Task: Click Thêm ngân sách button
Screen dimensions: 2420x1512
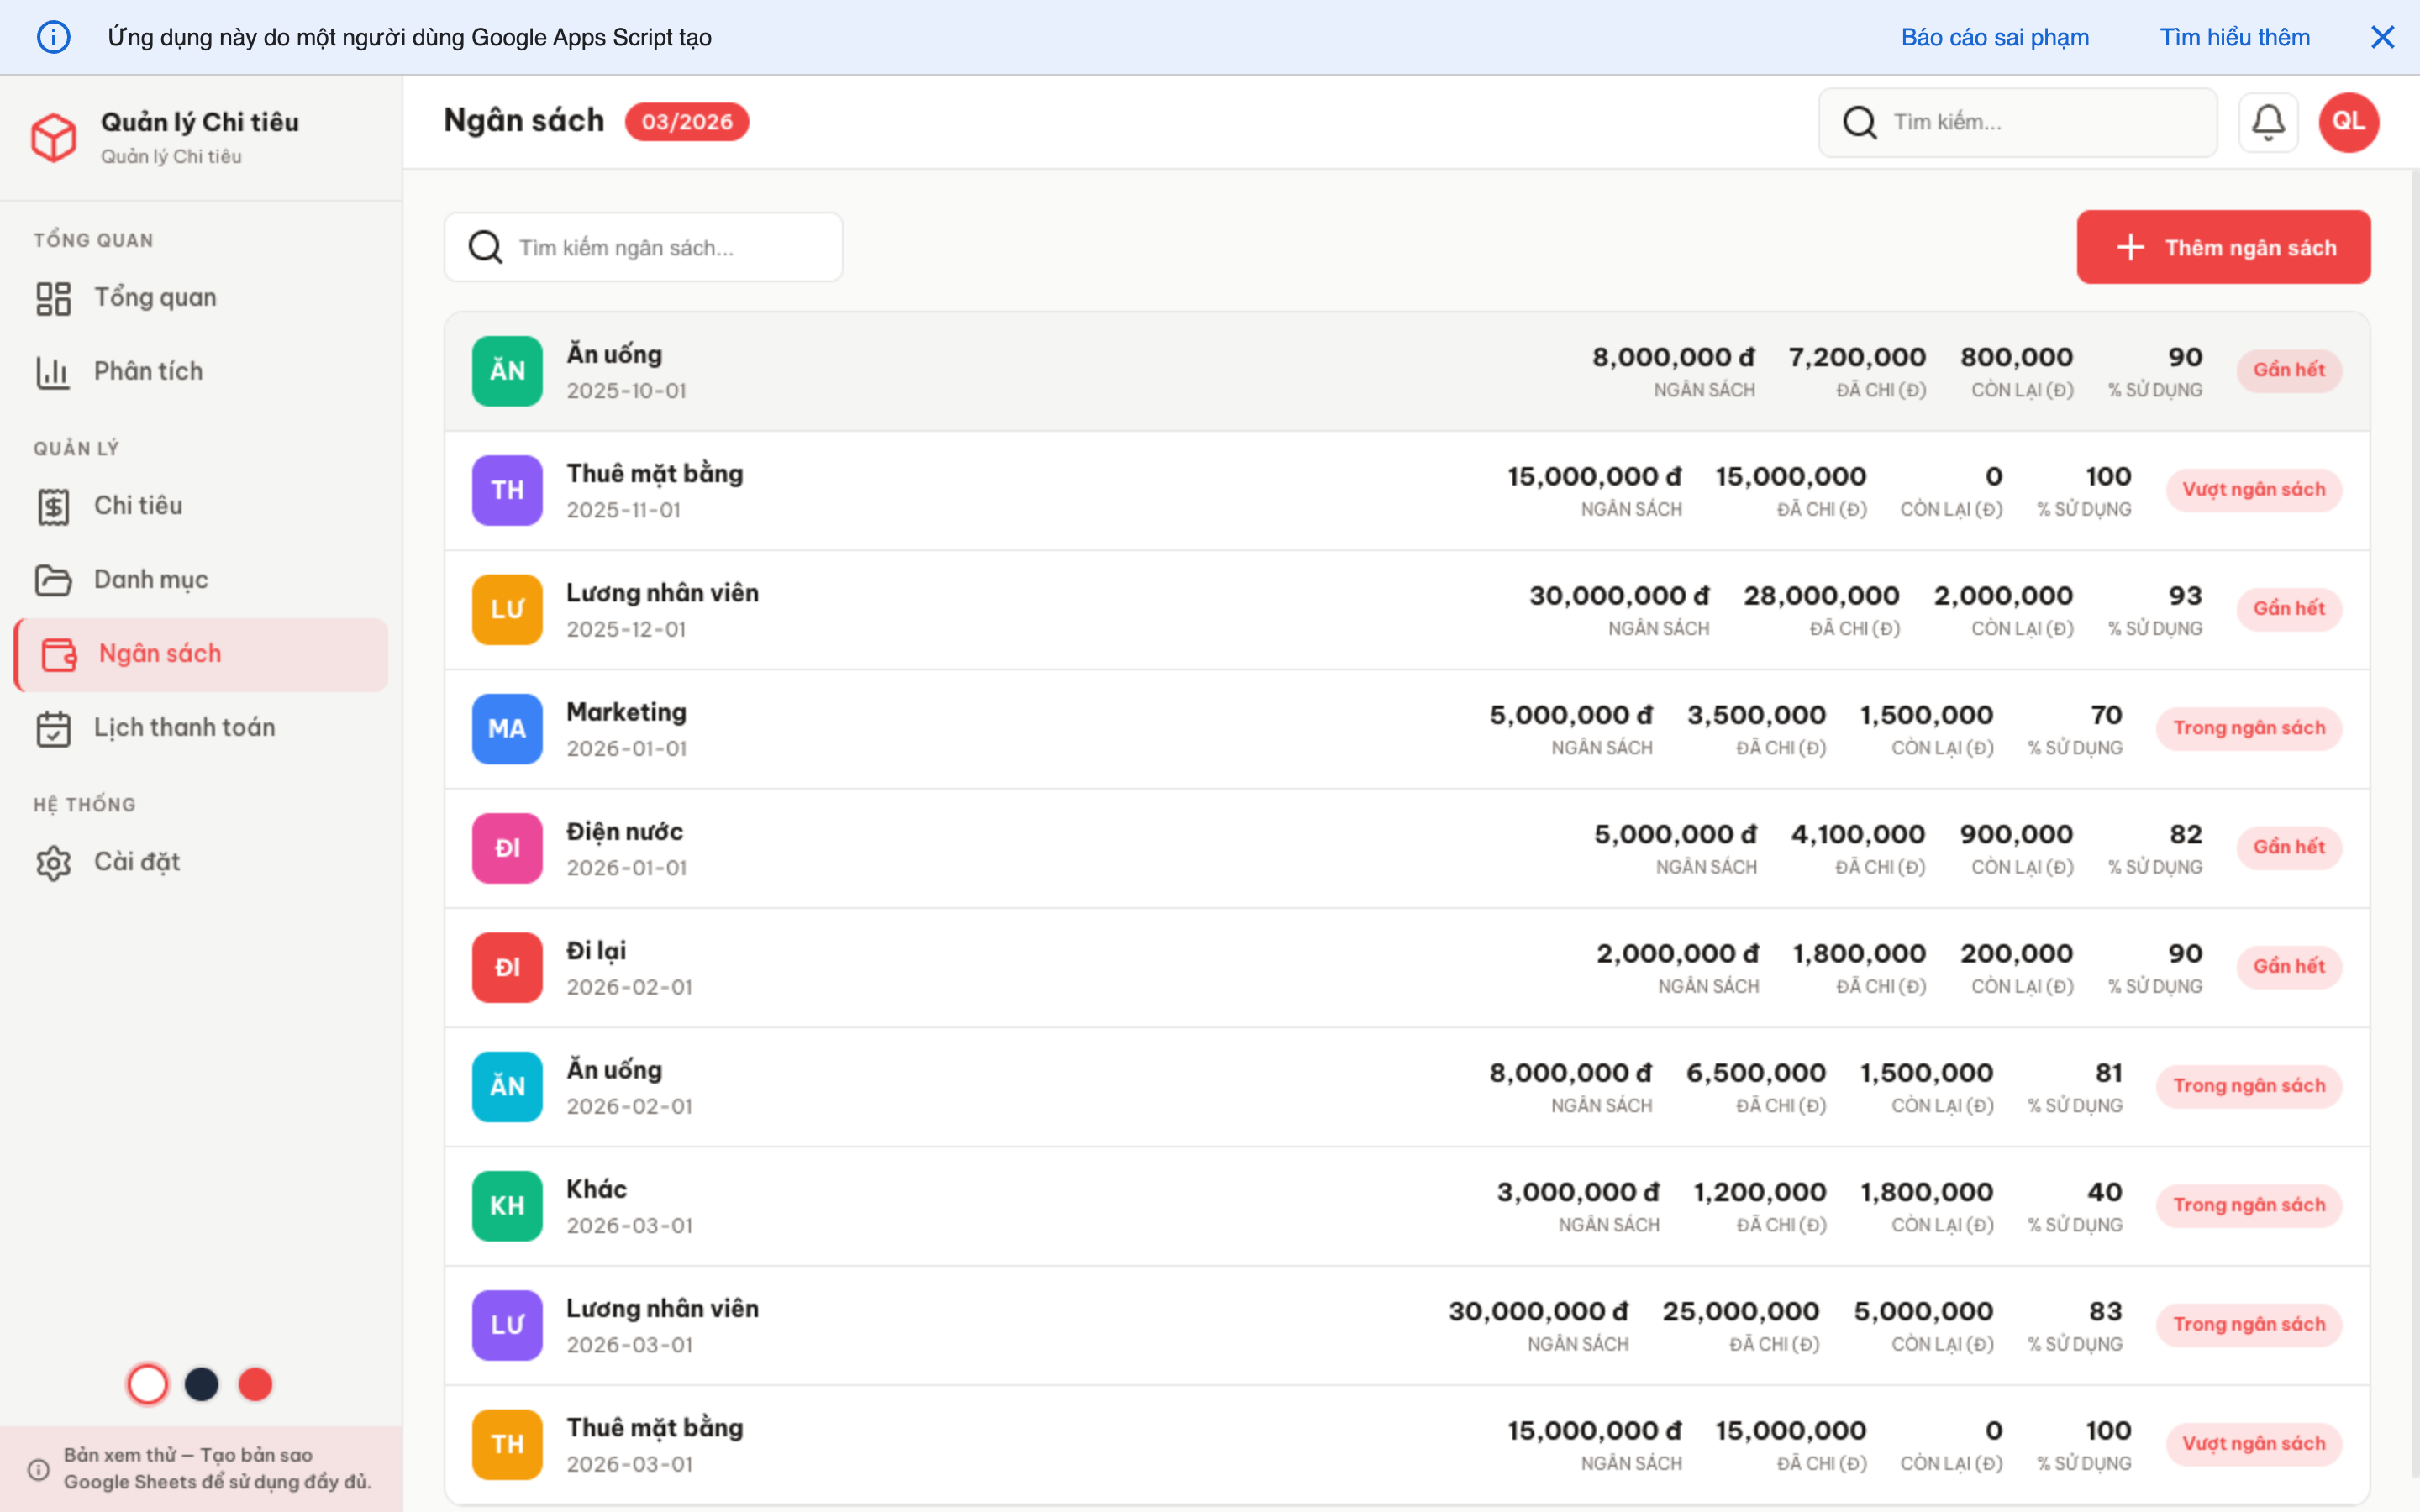Action: [2223, 247]
